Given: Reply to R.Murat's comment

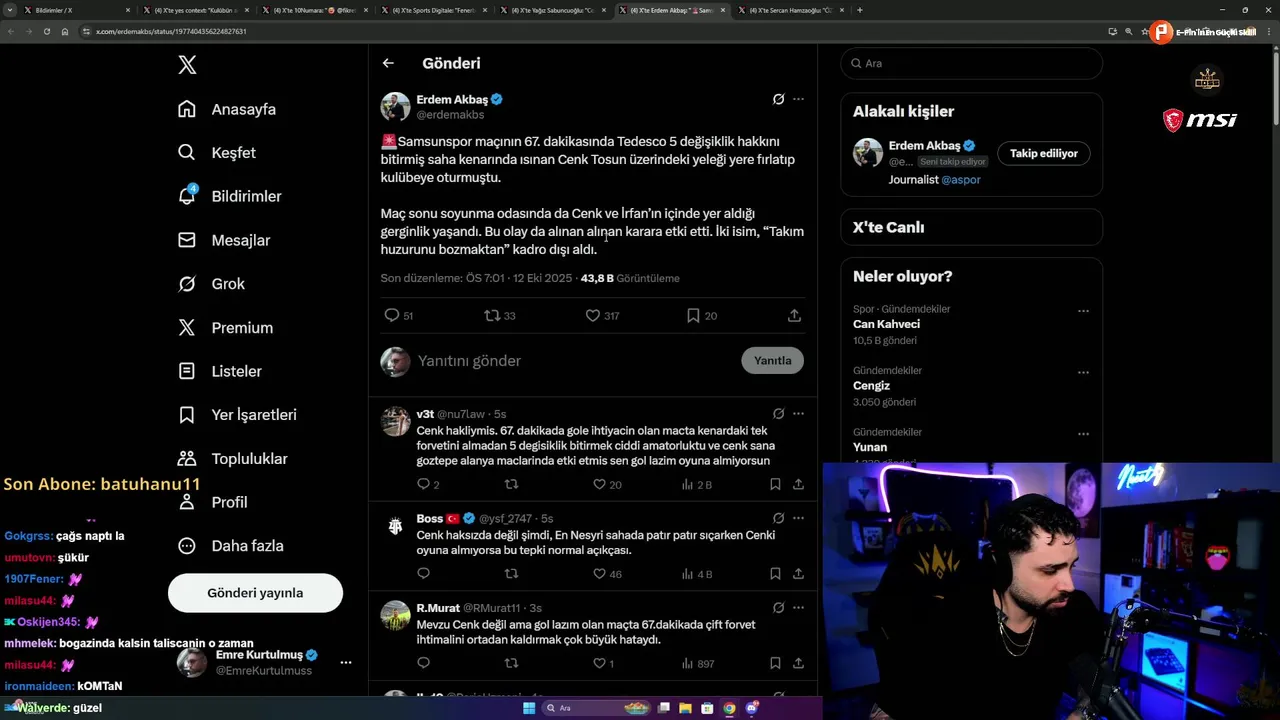Looking at the screenshot, I should [423, 663].
